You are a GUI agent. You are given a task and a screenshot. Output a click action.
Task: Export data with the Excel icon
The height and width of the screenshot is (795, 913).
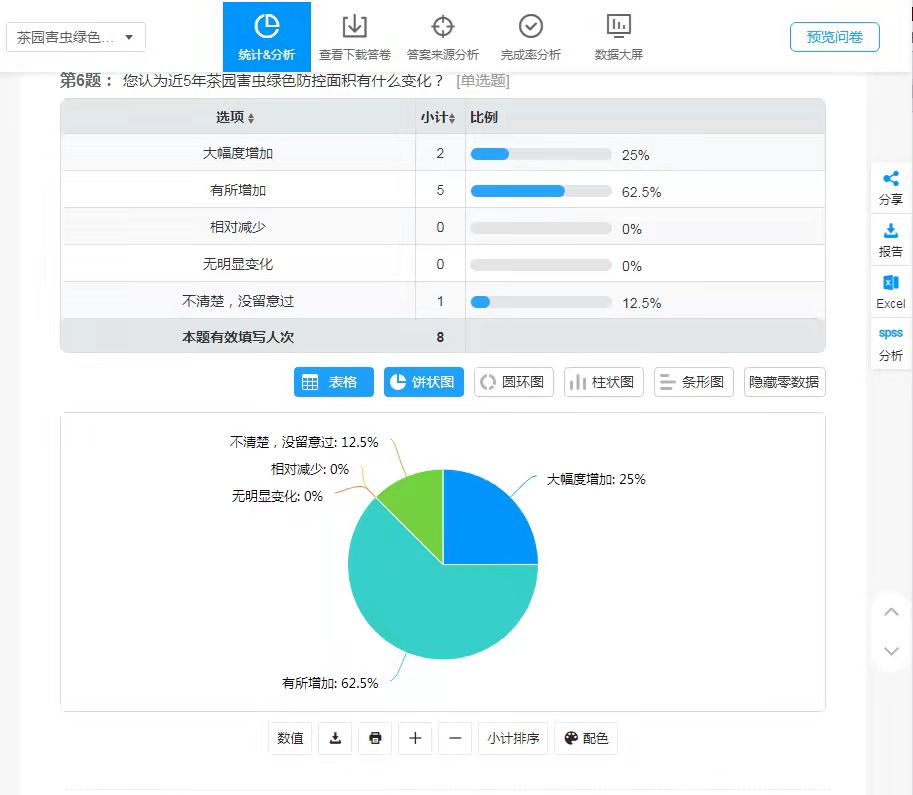click(890, 291)
